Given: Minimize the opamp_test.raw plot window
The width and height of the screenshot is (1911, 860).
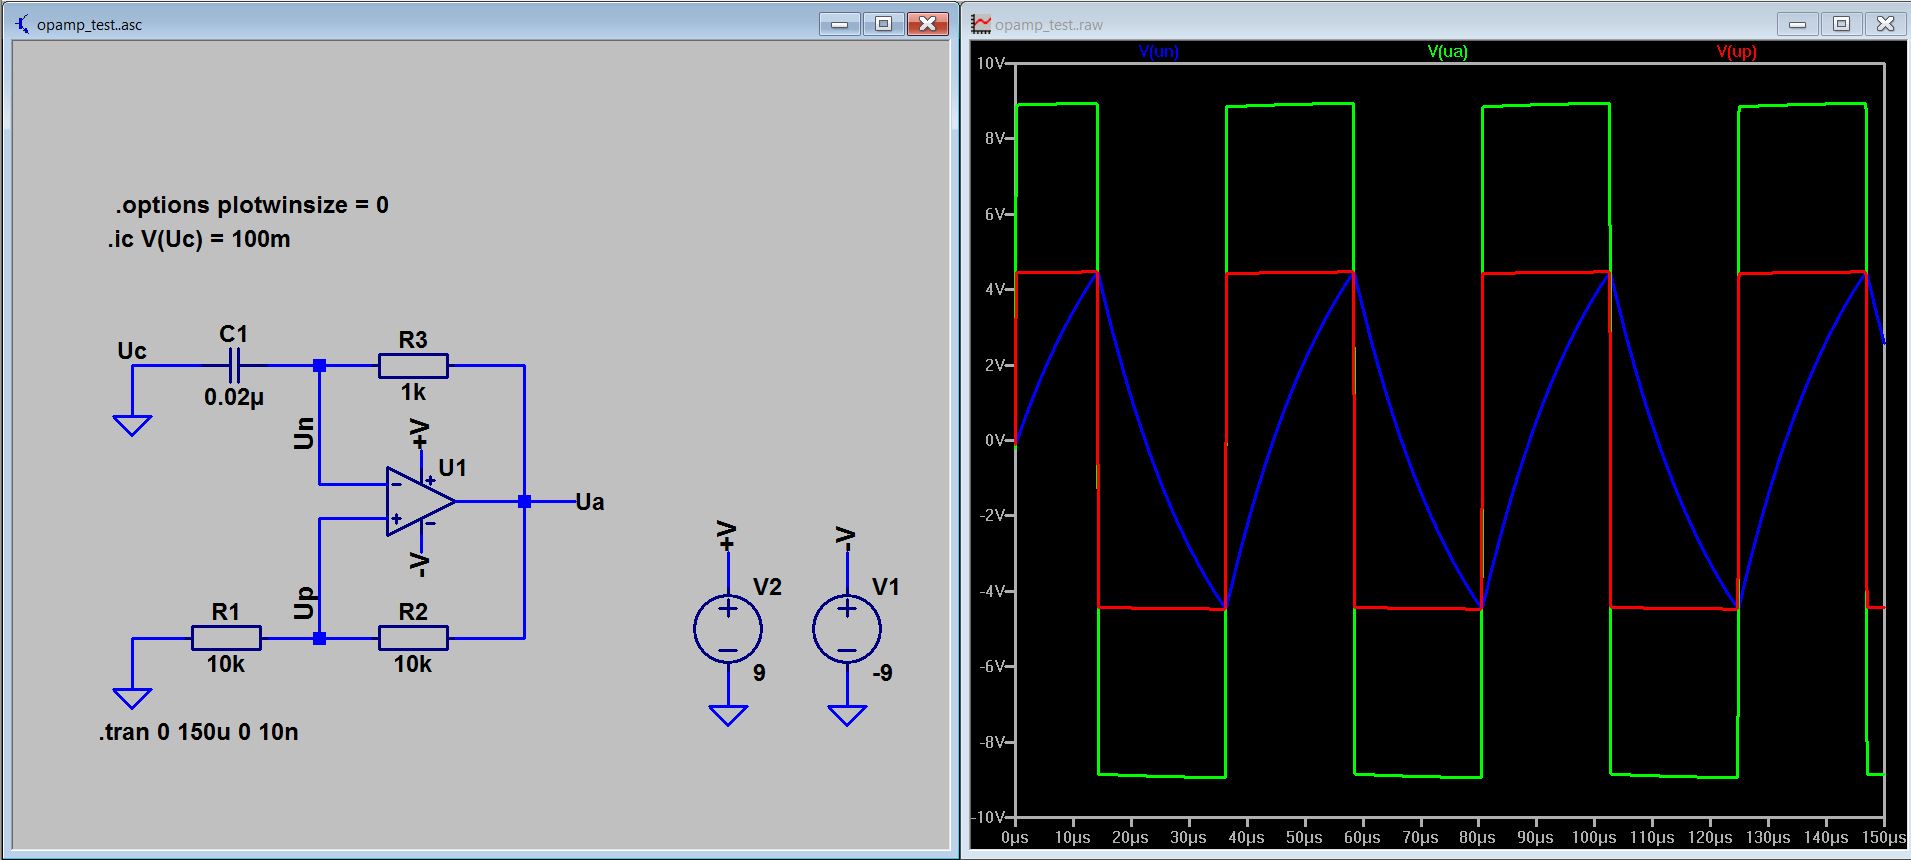Looking at the screenshot, I should point(1798,24).
